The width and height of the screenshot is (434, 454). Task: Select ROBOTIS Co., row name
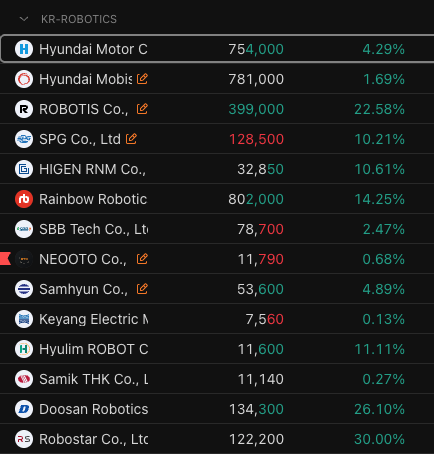pyautogui.click(x=84, y=109)
